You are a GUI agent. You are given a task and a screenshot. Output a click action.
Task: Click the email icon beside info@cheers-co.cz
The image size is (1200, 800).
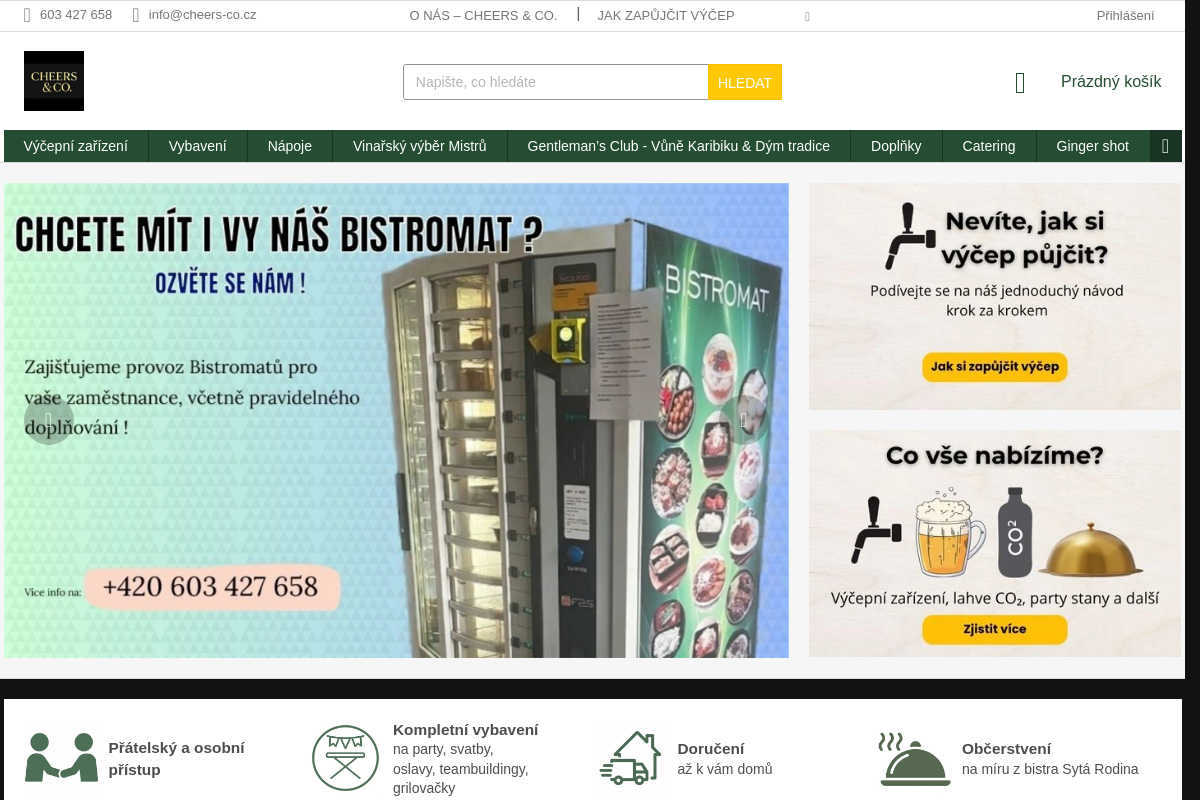pyautogui.click(x=136, y=15)
